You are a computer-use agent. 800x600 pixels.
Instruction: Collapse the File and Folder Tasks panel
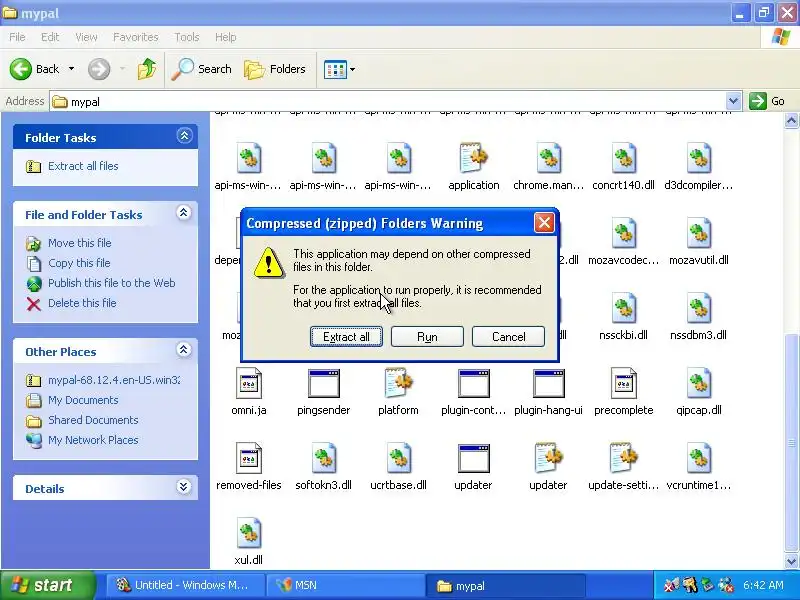click(x=184, y=213)
